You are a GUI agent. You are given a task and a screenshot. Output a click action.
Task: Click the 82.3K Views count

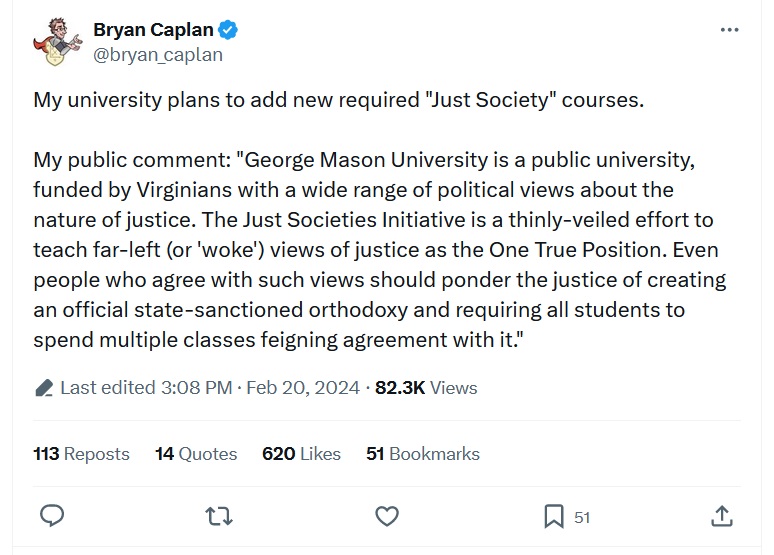[426, 388]
